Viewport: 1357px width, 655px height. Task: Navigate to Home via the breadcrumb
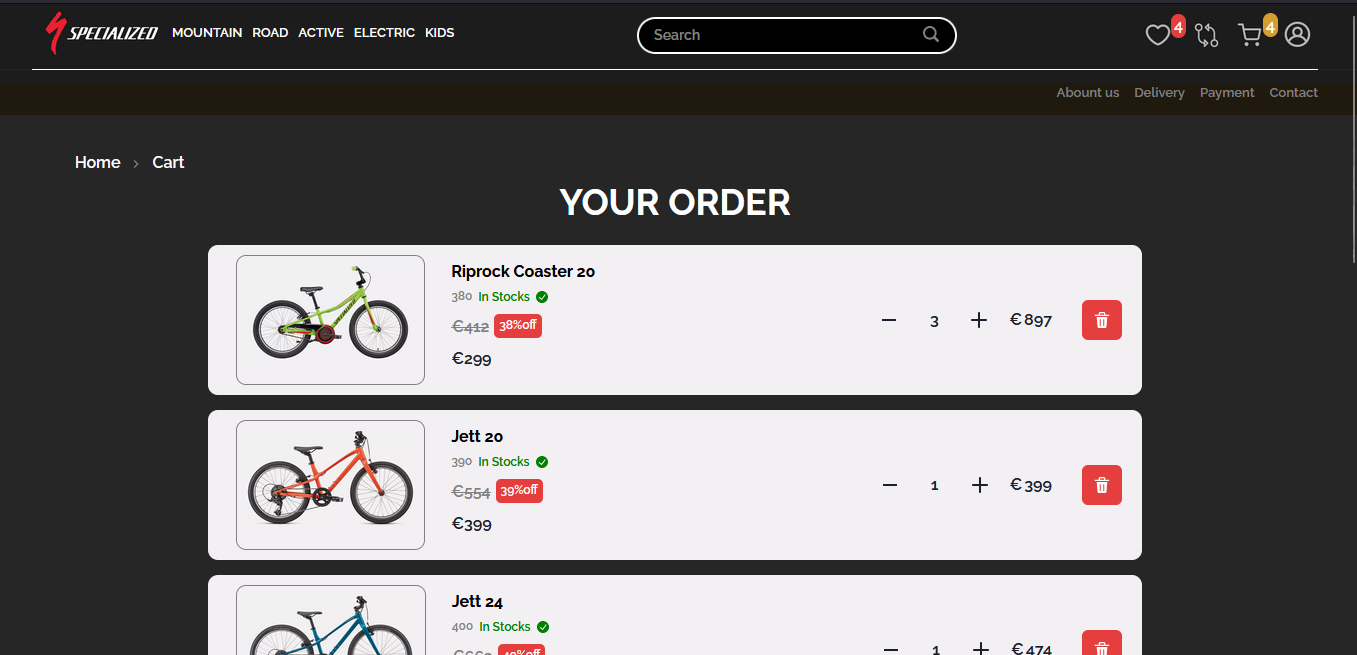pyautogui.click(x=97, y=162)
